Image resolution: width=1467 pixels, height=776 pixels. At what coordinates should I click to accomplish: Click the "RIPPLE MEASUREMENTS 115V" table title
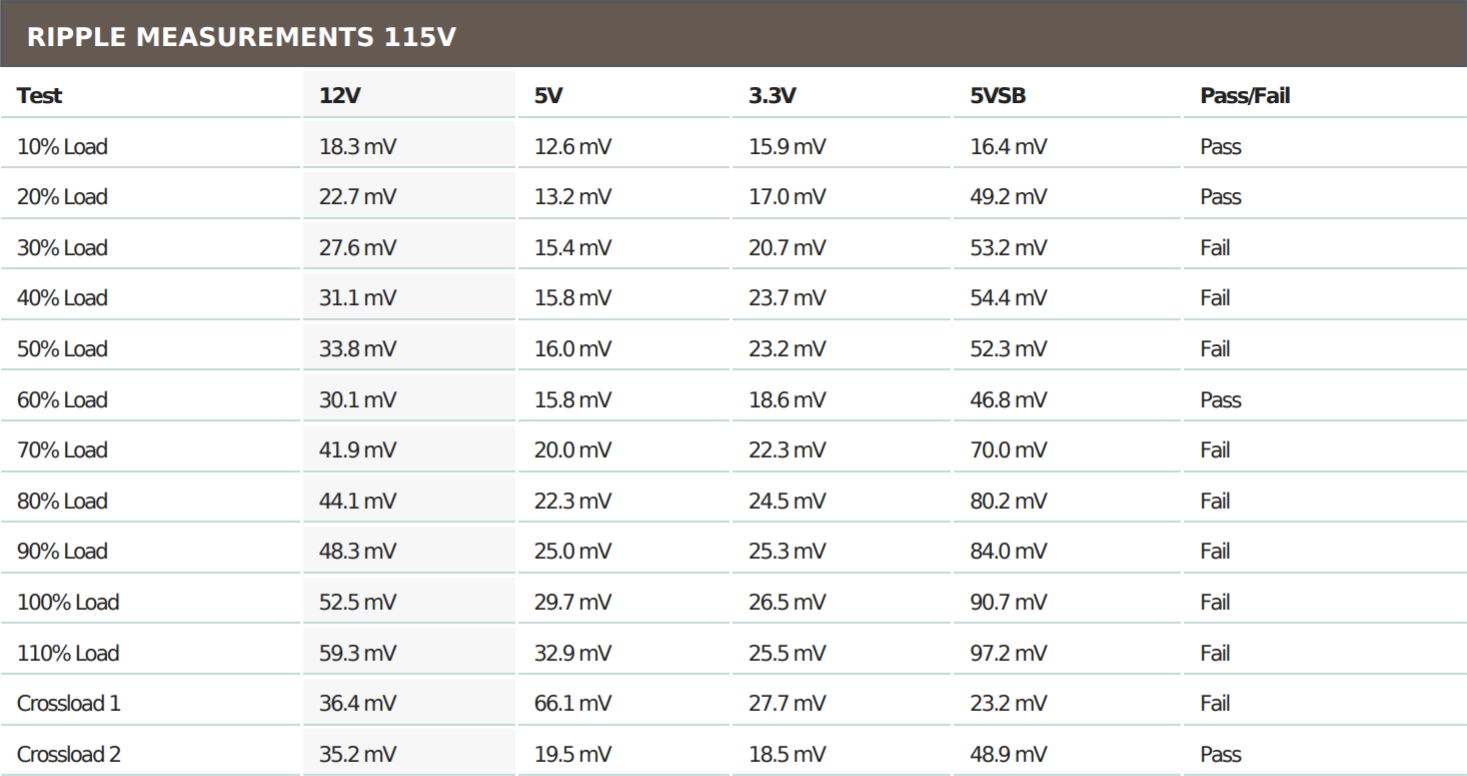(x=241, y=38)
